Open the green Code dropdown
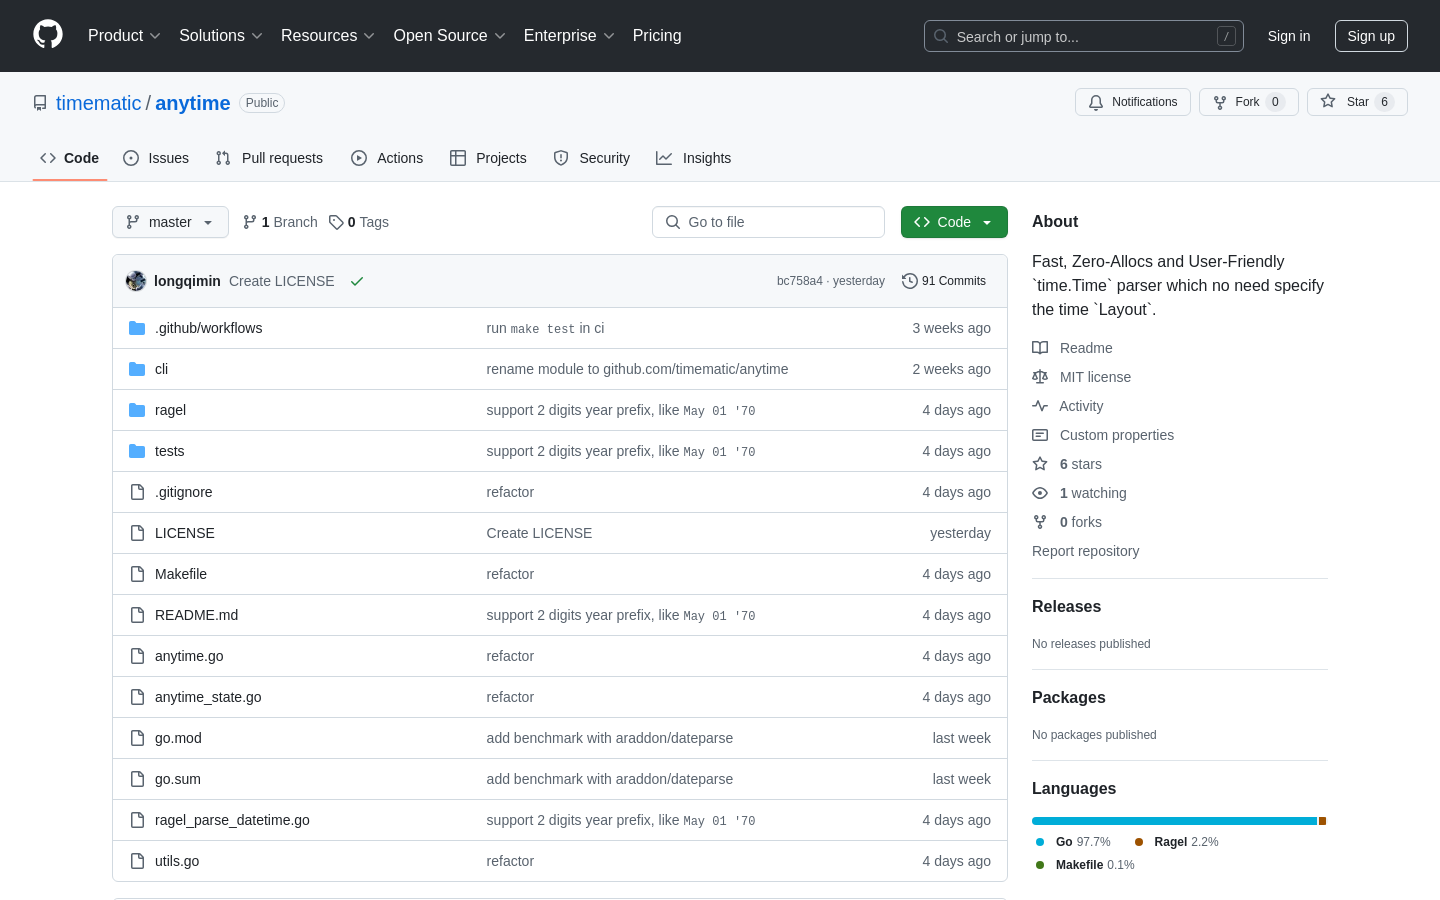The width and height of the screenshot is (1440, 900). pos(954,222)
